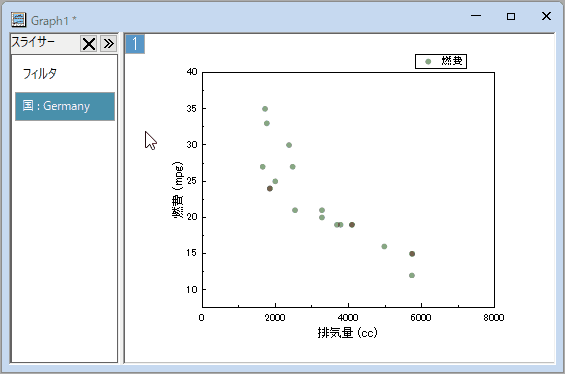Viewport: 565px width, 374px height.
Task: Minimize the Graph1 window
Action: 476,16
